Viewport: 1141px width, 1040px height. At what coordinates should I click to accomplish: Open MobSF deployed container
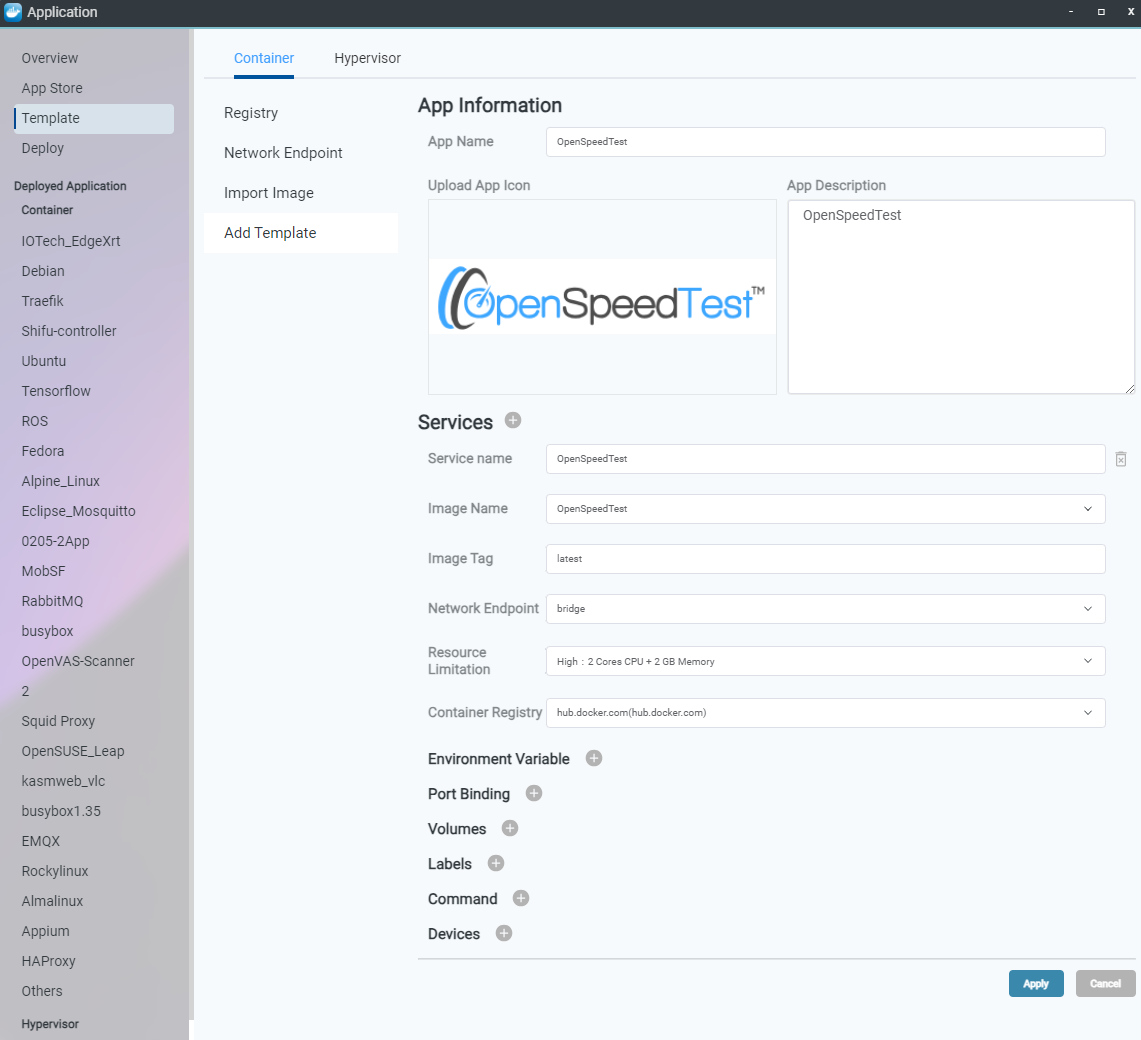pos(43,571)
